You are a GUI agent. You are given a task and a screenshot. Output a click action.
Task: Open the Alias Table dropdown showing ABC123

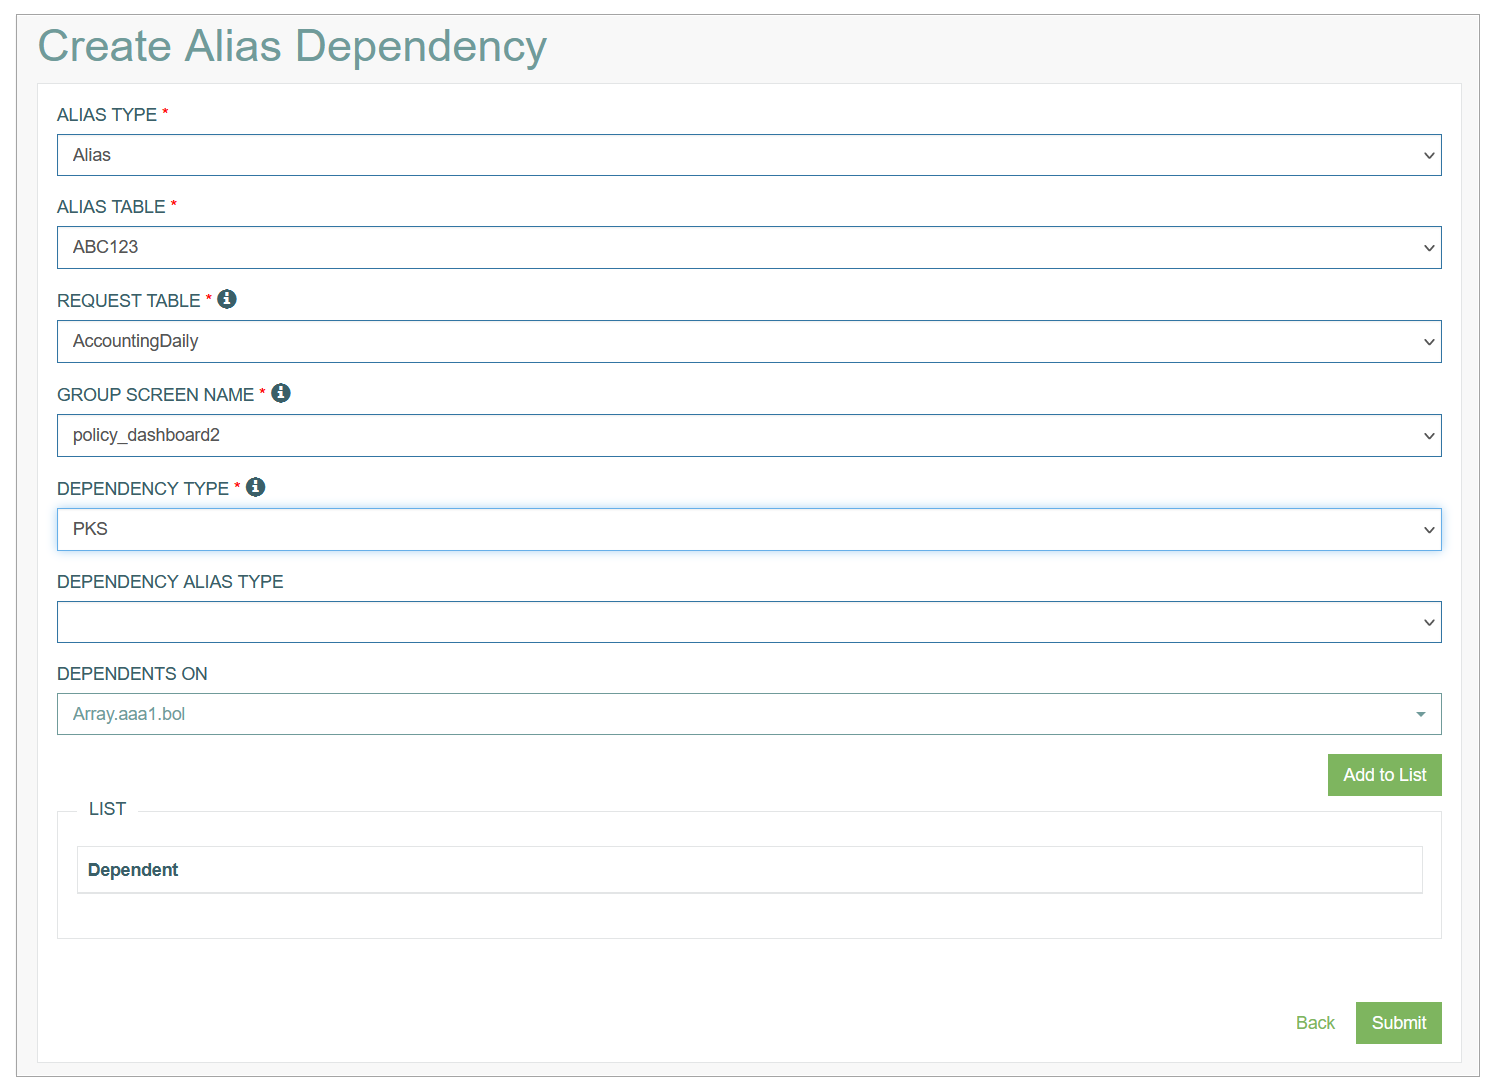(x=749, y=247)
